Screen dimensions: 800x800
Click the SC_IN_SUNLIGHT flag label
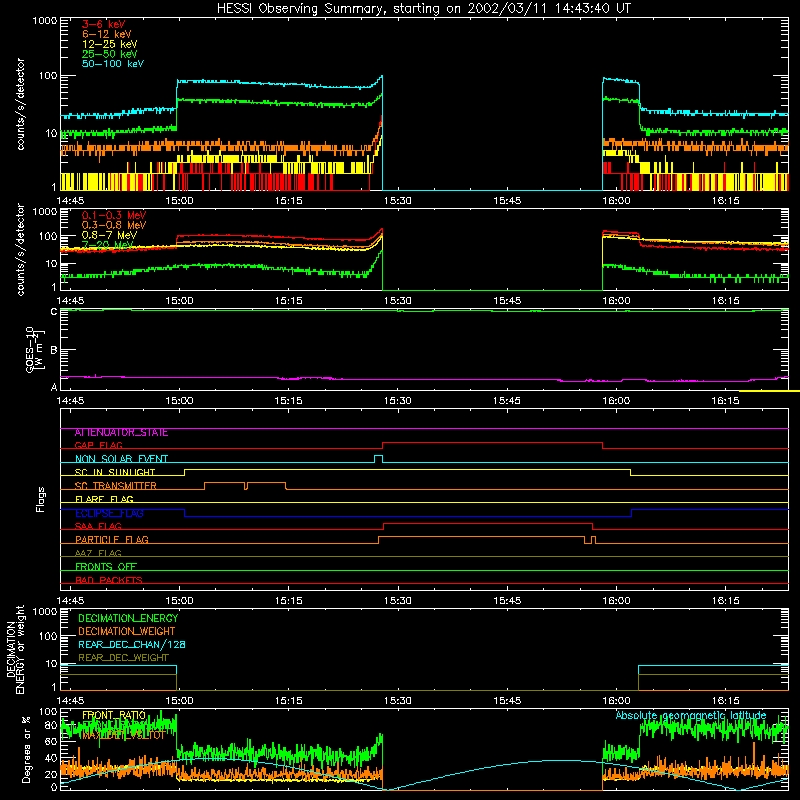point(115,472)
